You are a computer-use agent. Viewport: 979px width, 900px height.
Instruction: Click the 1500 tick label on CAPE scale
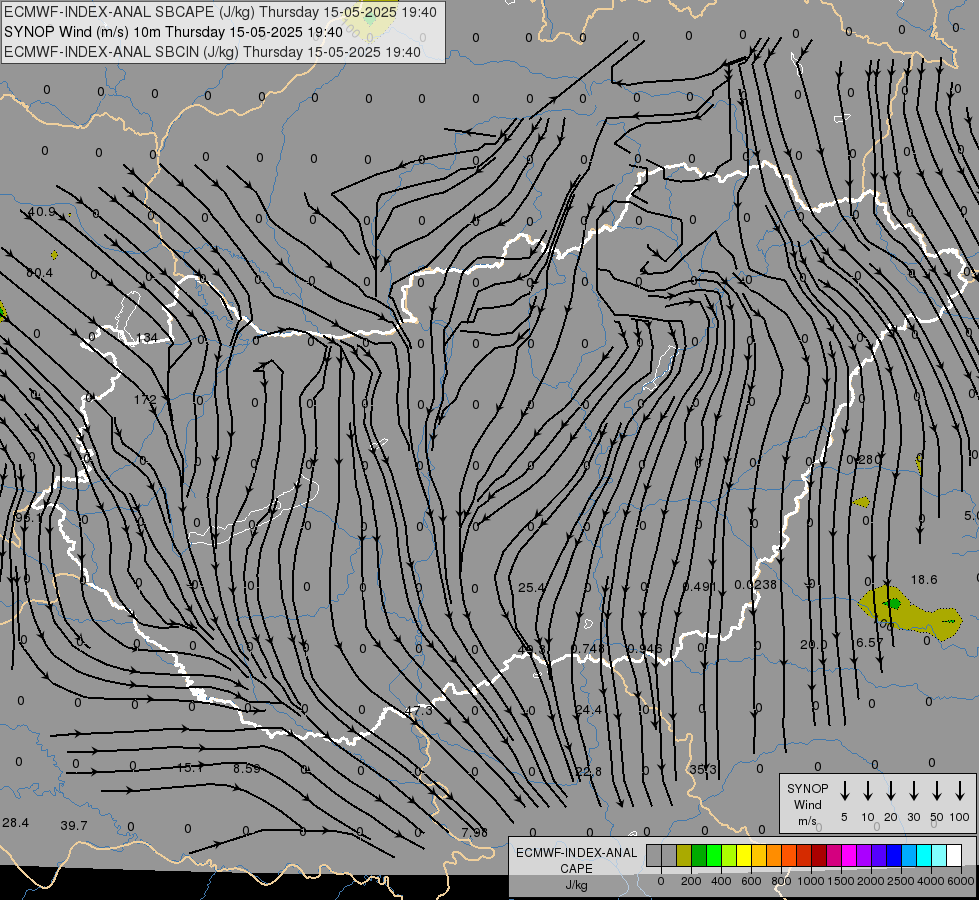[x=841, y=881]
